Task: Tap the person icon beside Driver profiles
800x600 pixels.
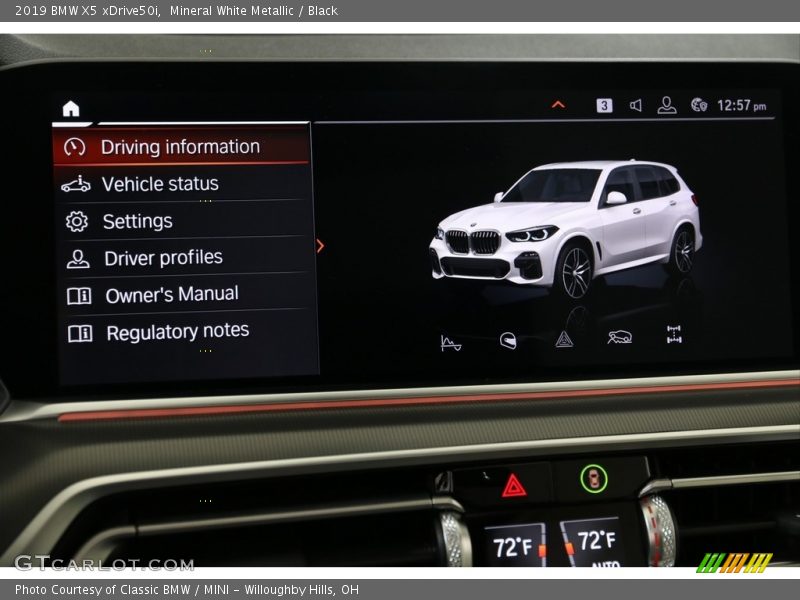Action: click(78, 259)
